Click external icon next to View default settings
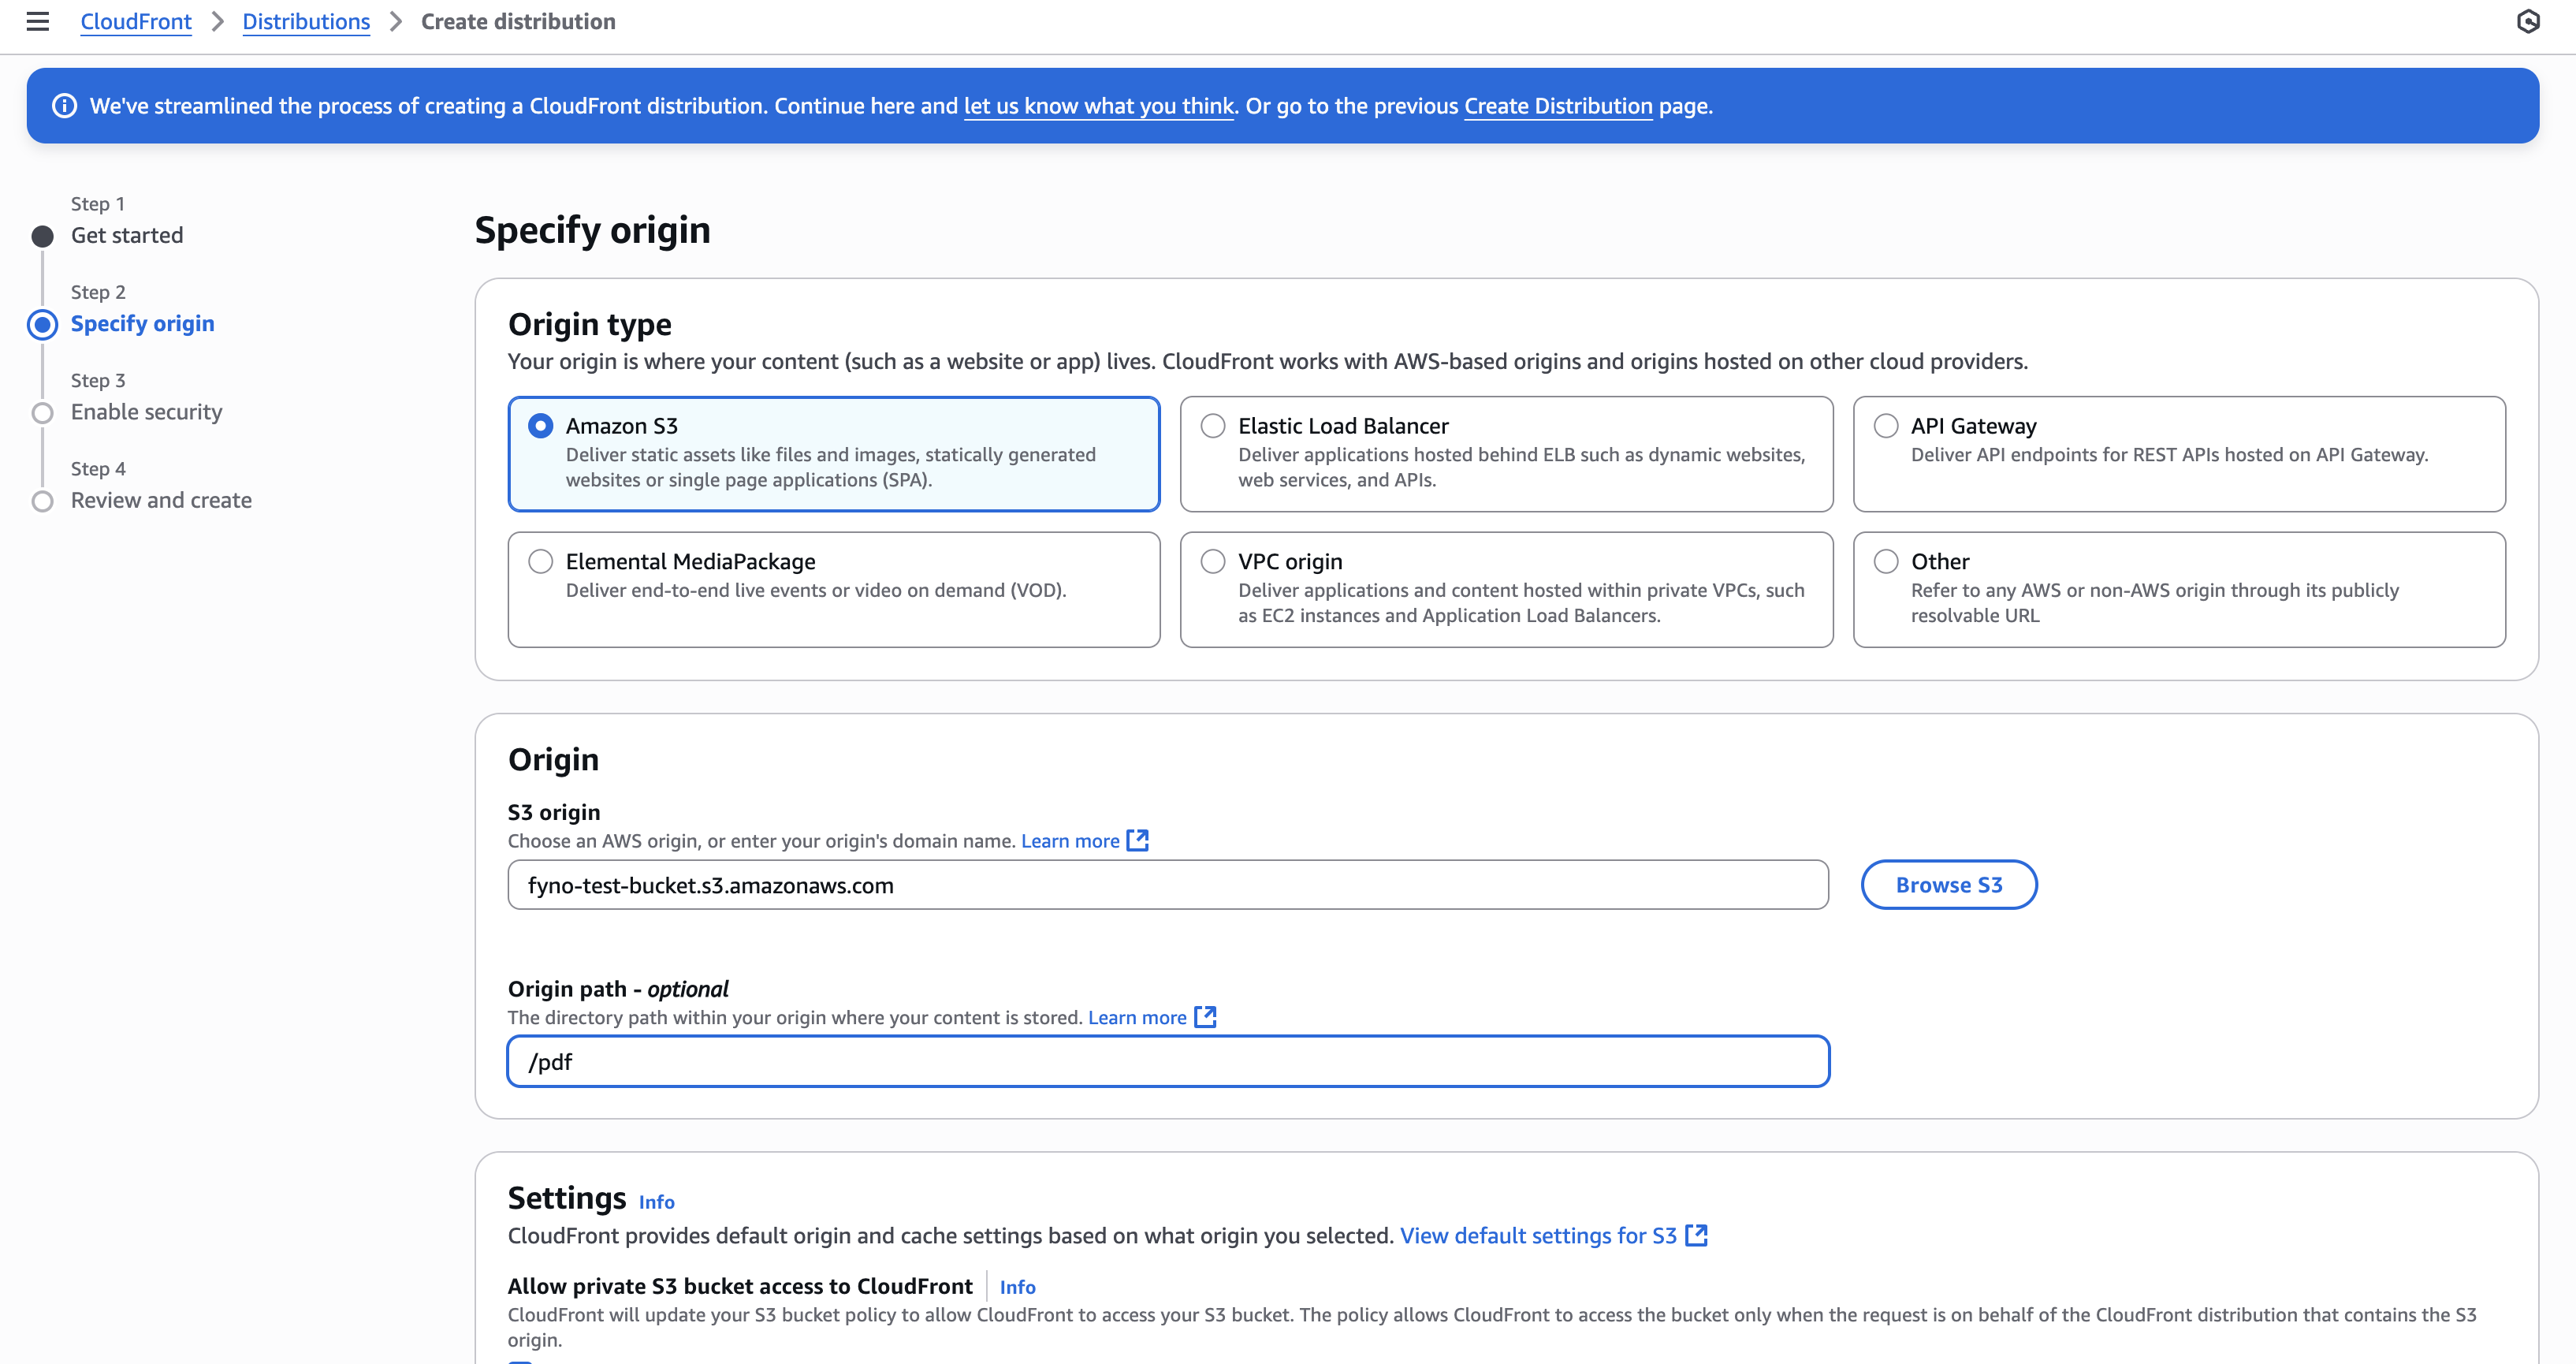The width and height of the screenshot is (2576, 1364). [1696, 1236]
